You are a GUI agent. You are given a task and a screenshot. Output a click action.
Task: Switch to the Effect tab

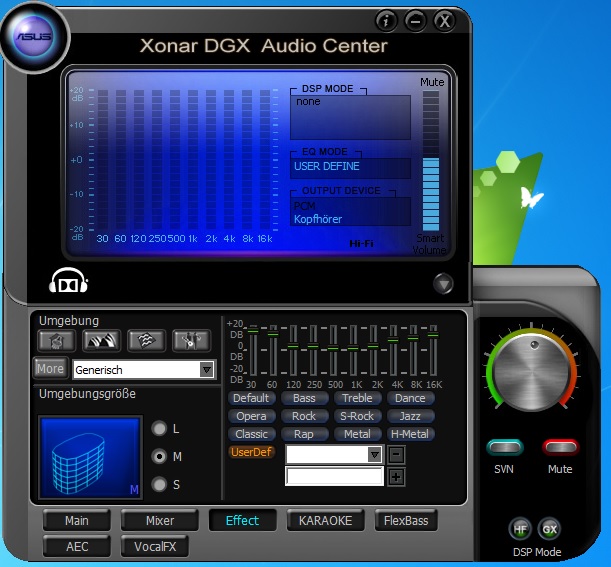[242, 520]
